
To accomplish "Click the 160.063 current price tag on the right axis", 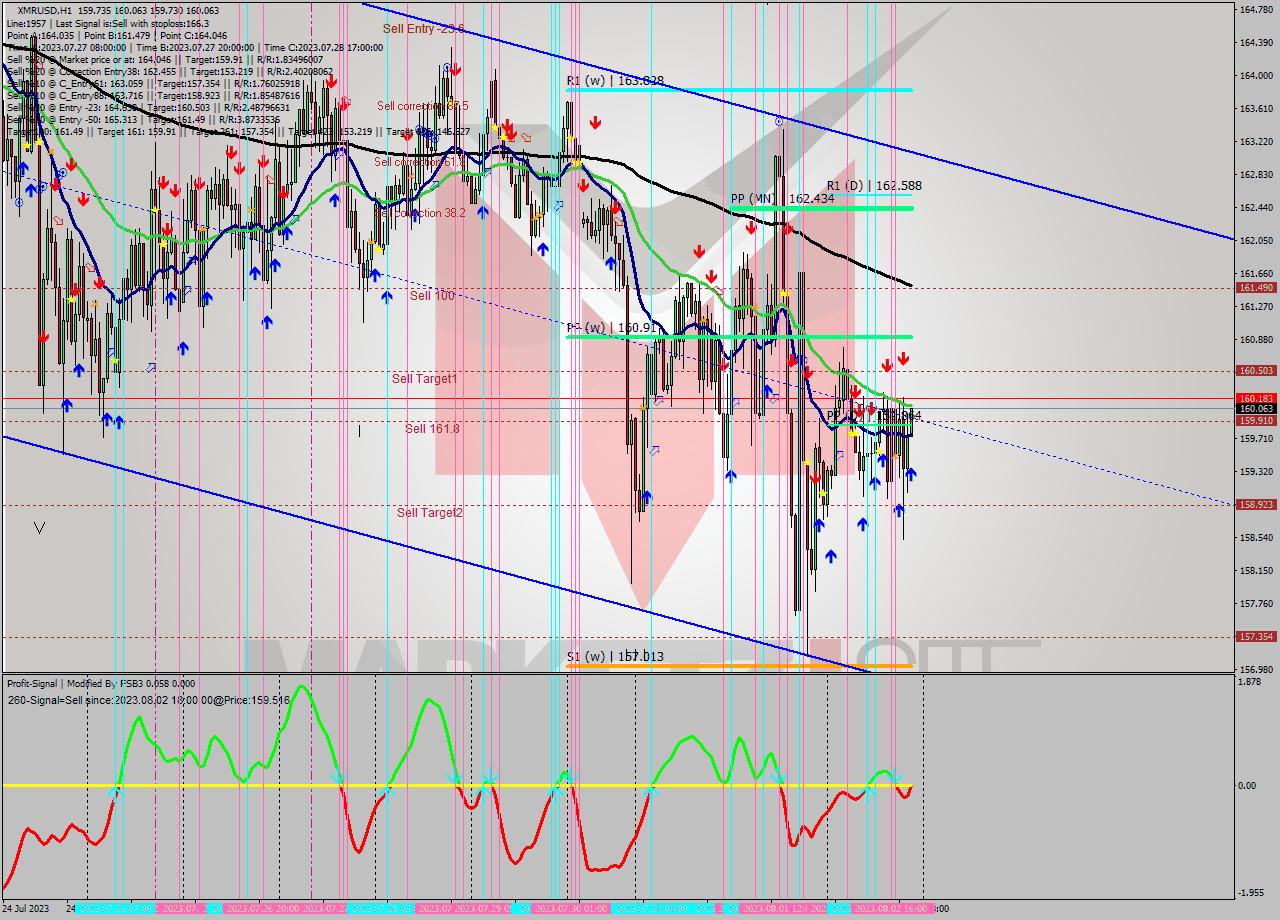I will [x=1257, y=408].
